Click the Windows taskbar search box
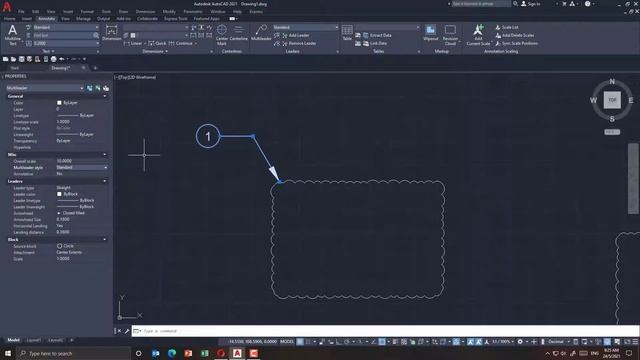 pyautogui.click(x=73, y=353)
